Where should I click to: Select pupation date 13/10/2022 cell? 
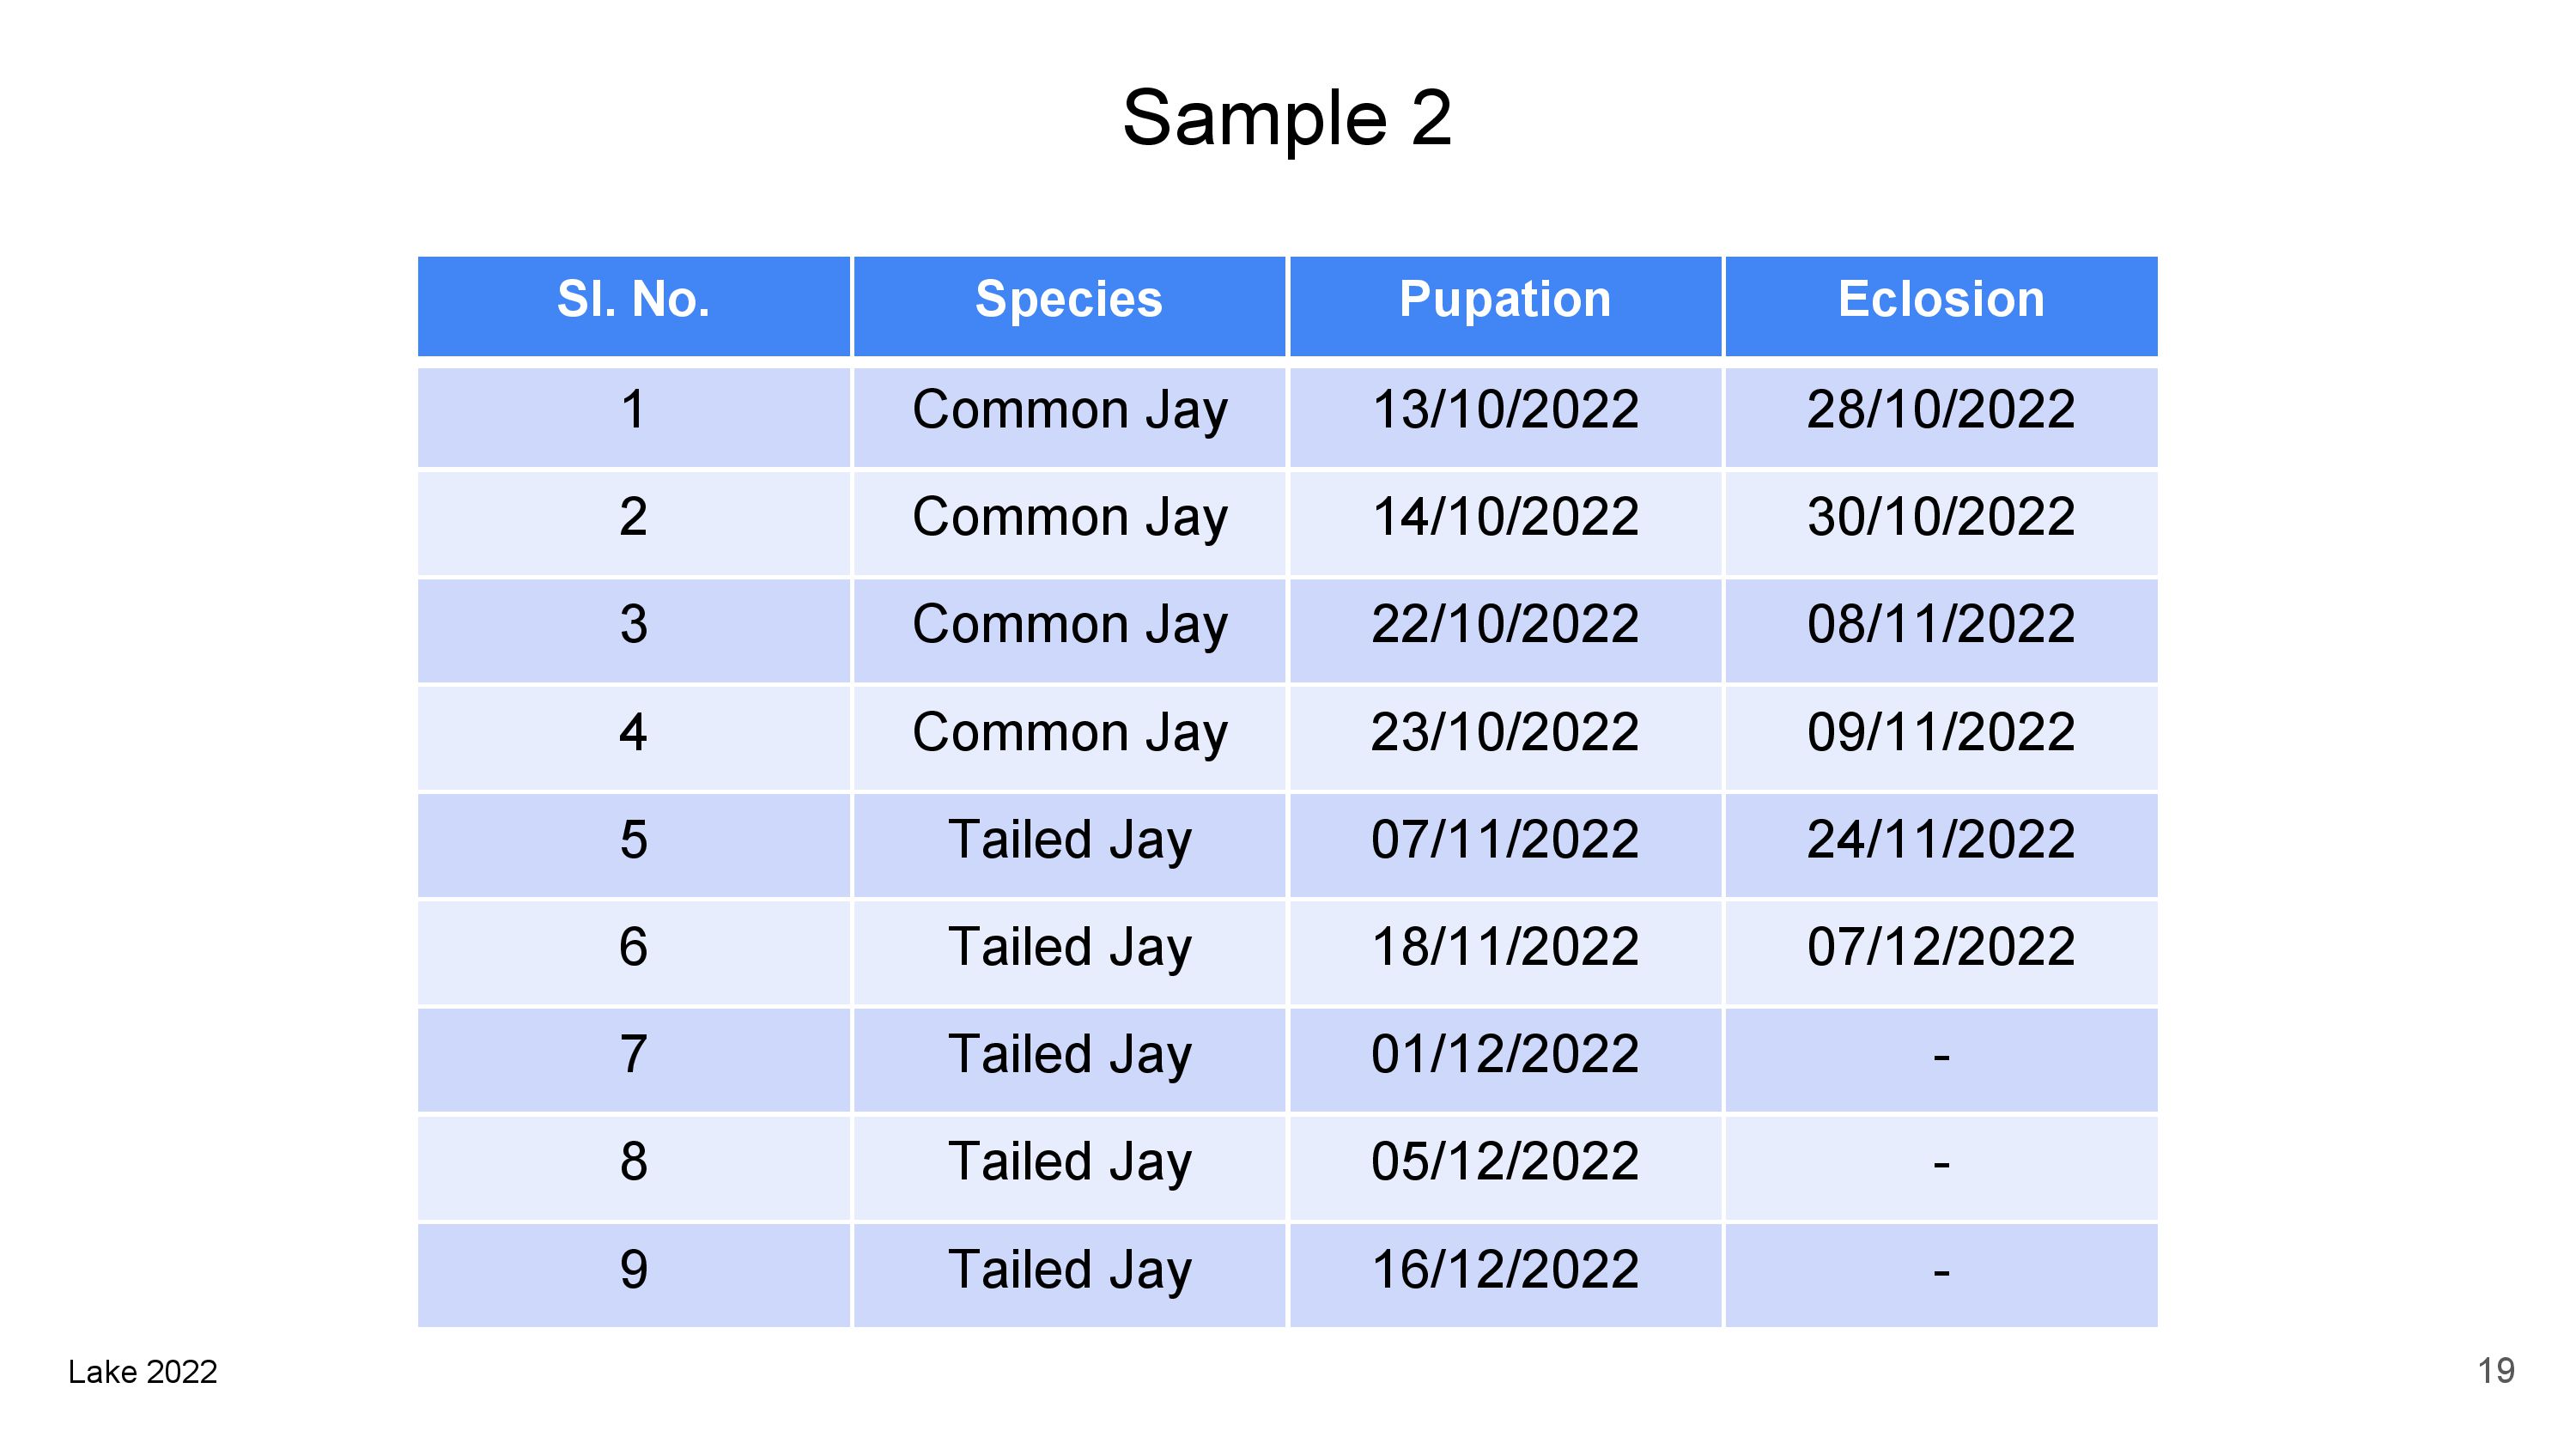click(1505, 410)
